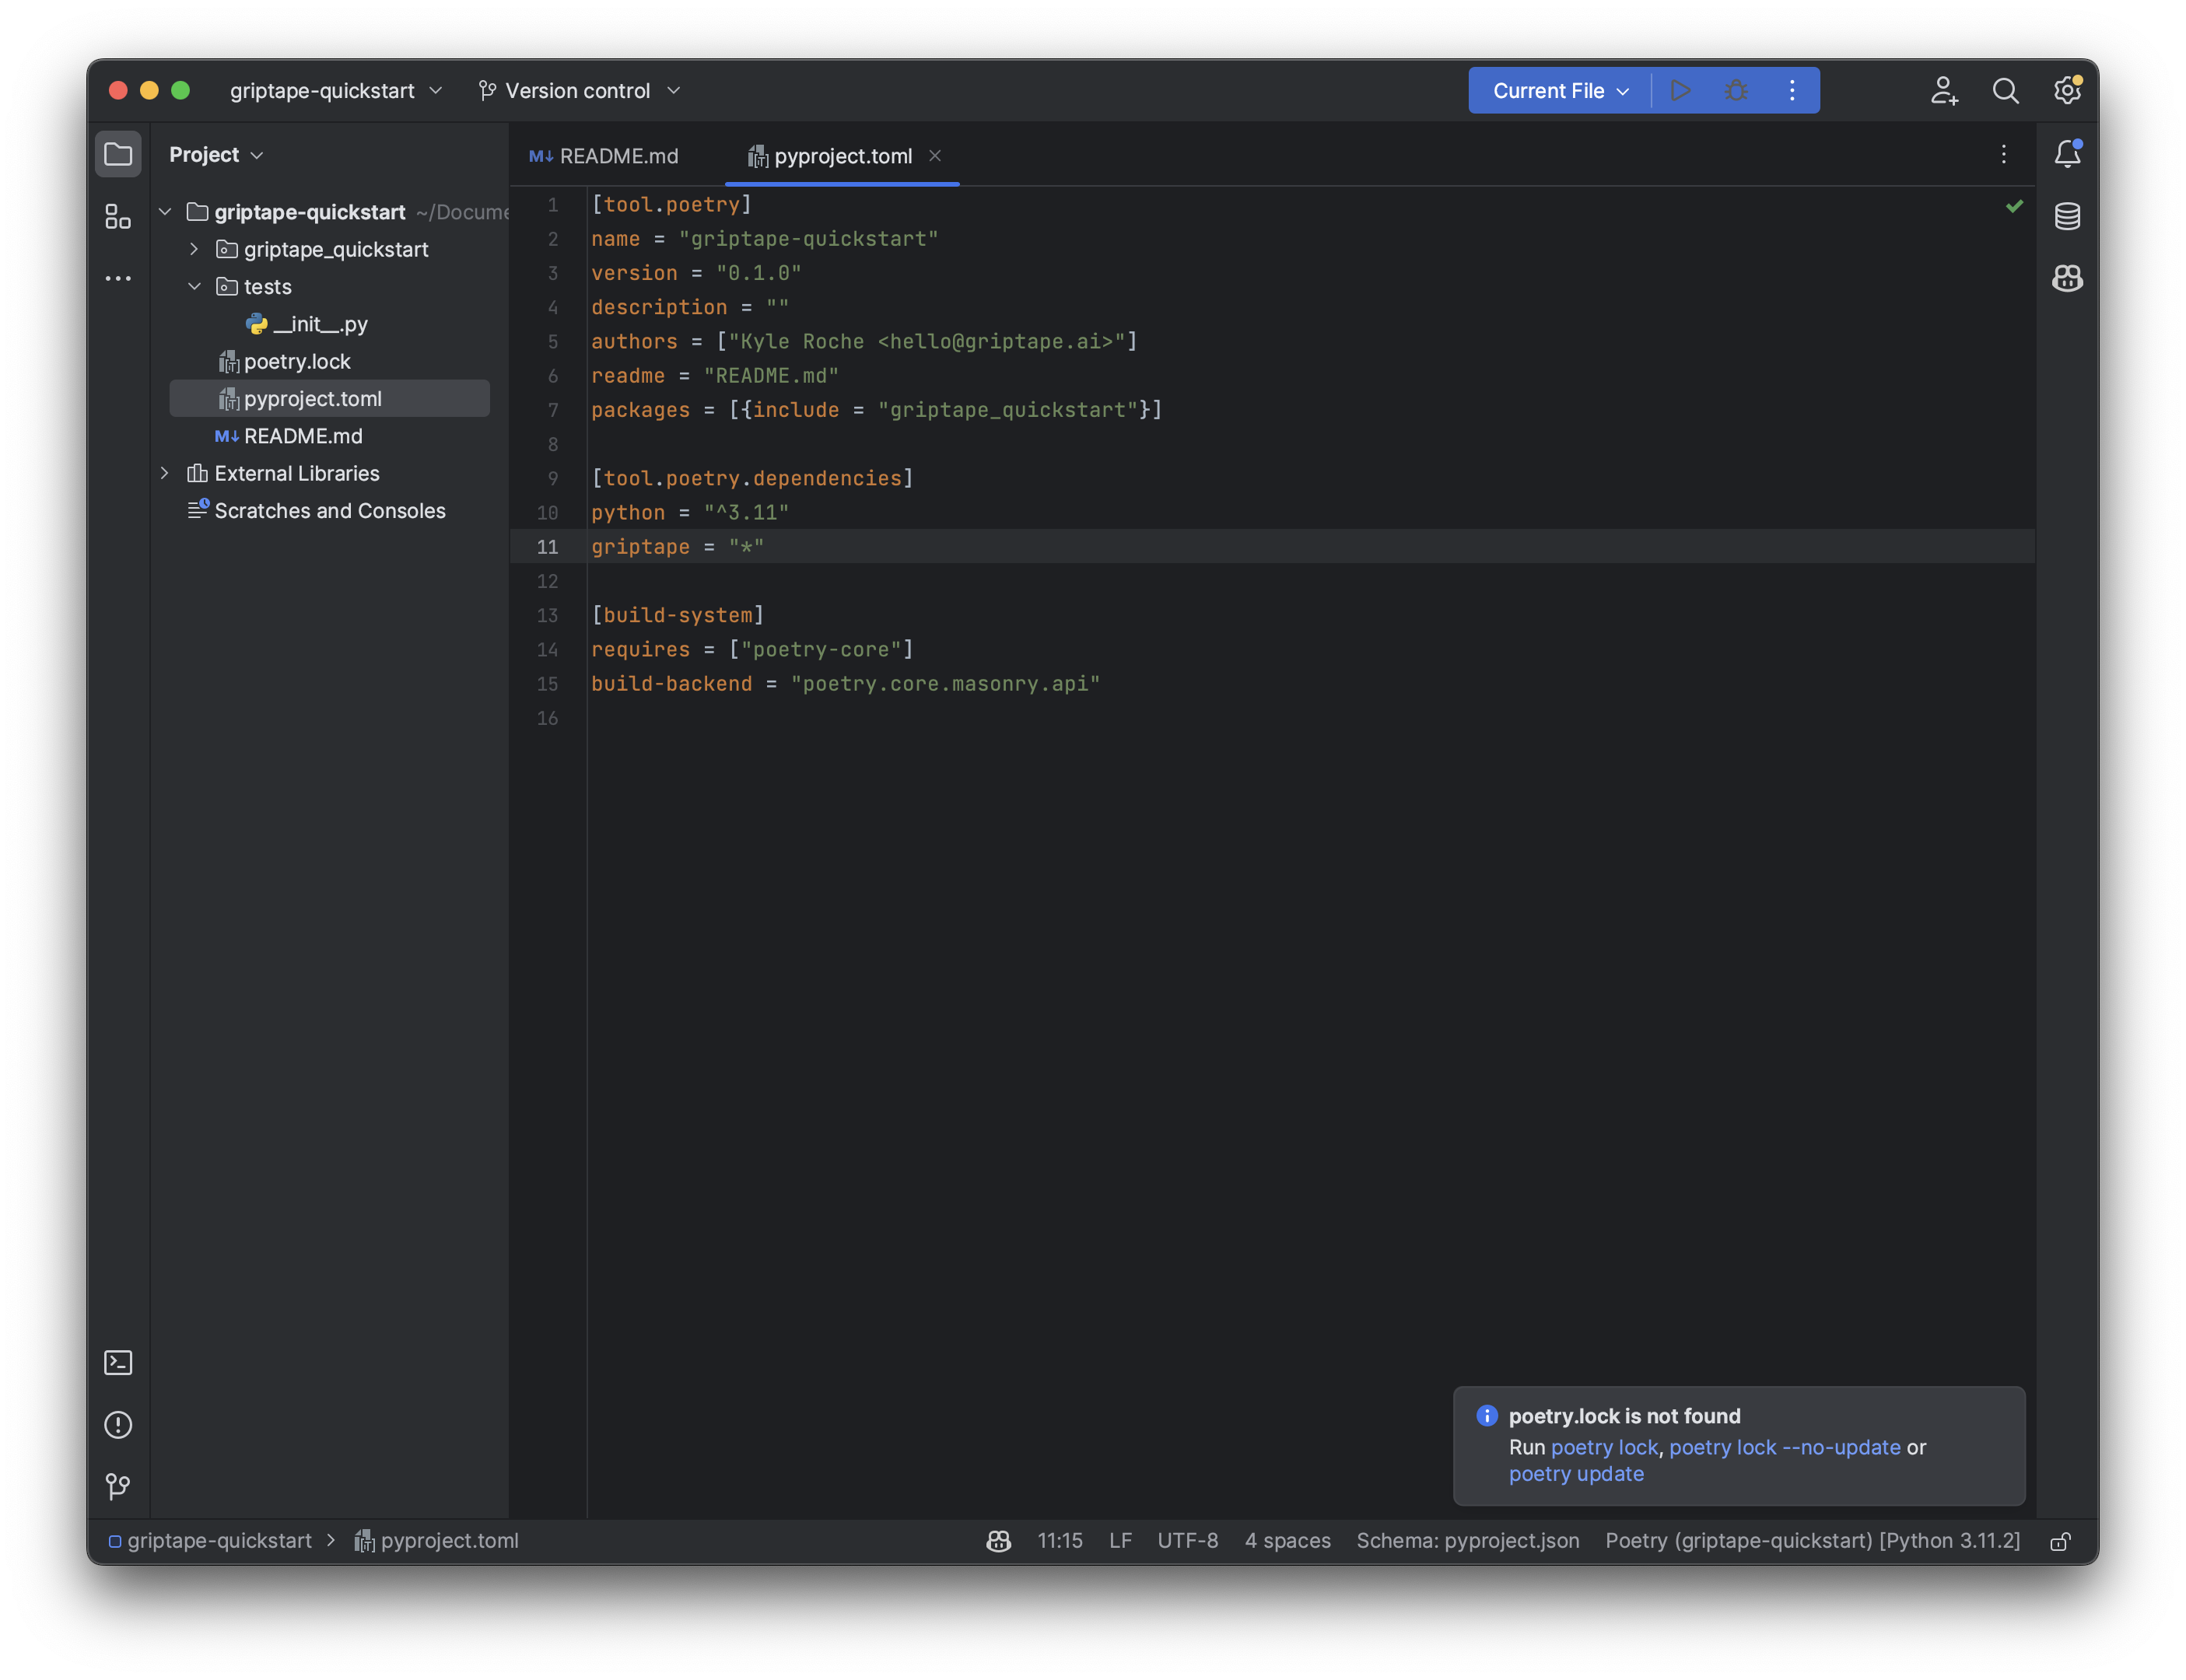This screenshot has height=1680, width=2186.
Task: Open the Version control menu
Action: 579,91
